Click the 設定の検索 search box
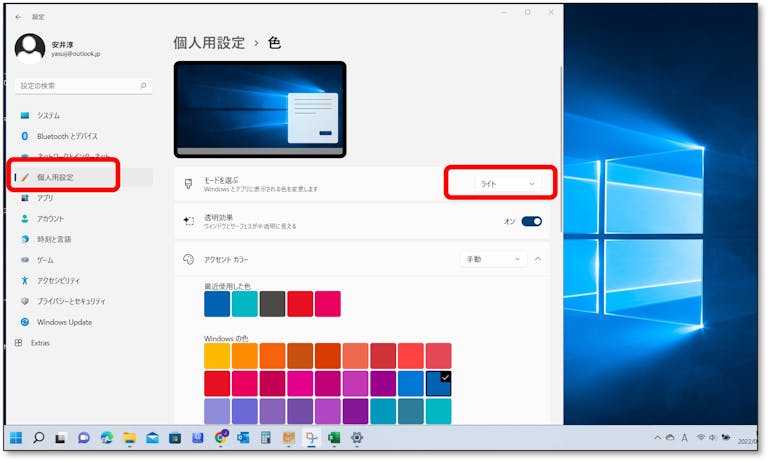768x461 pixels. click(83, 86)
